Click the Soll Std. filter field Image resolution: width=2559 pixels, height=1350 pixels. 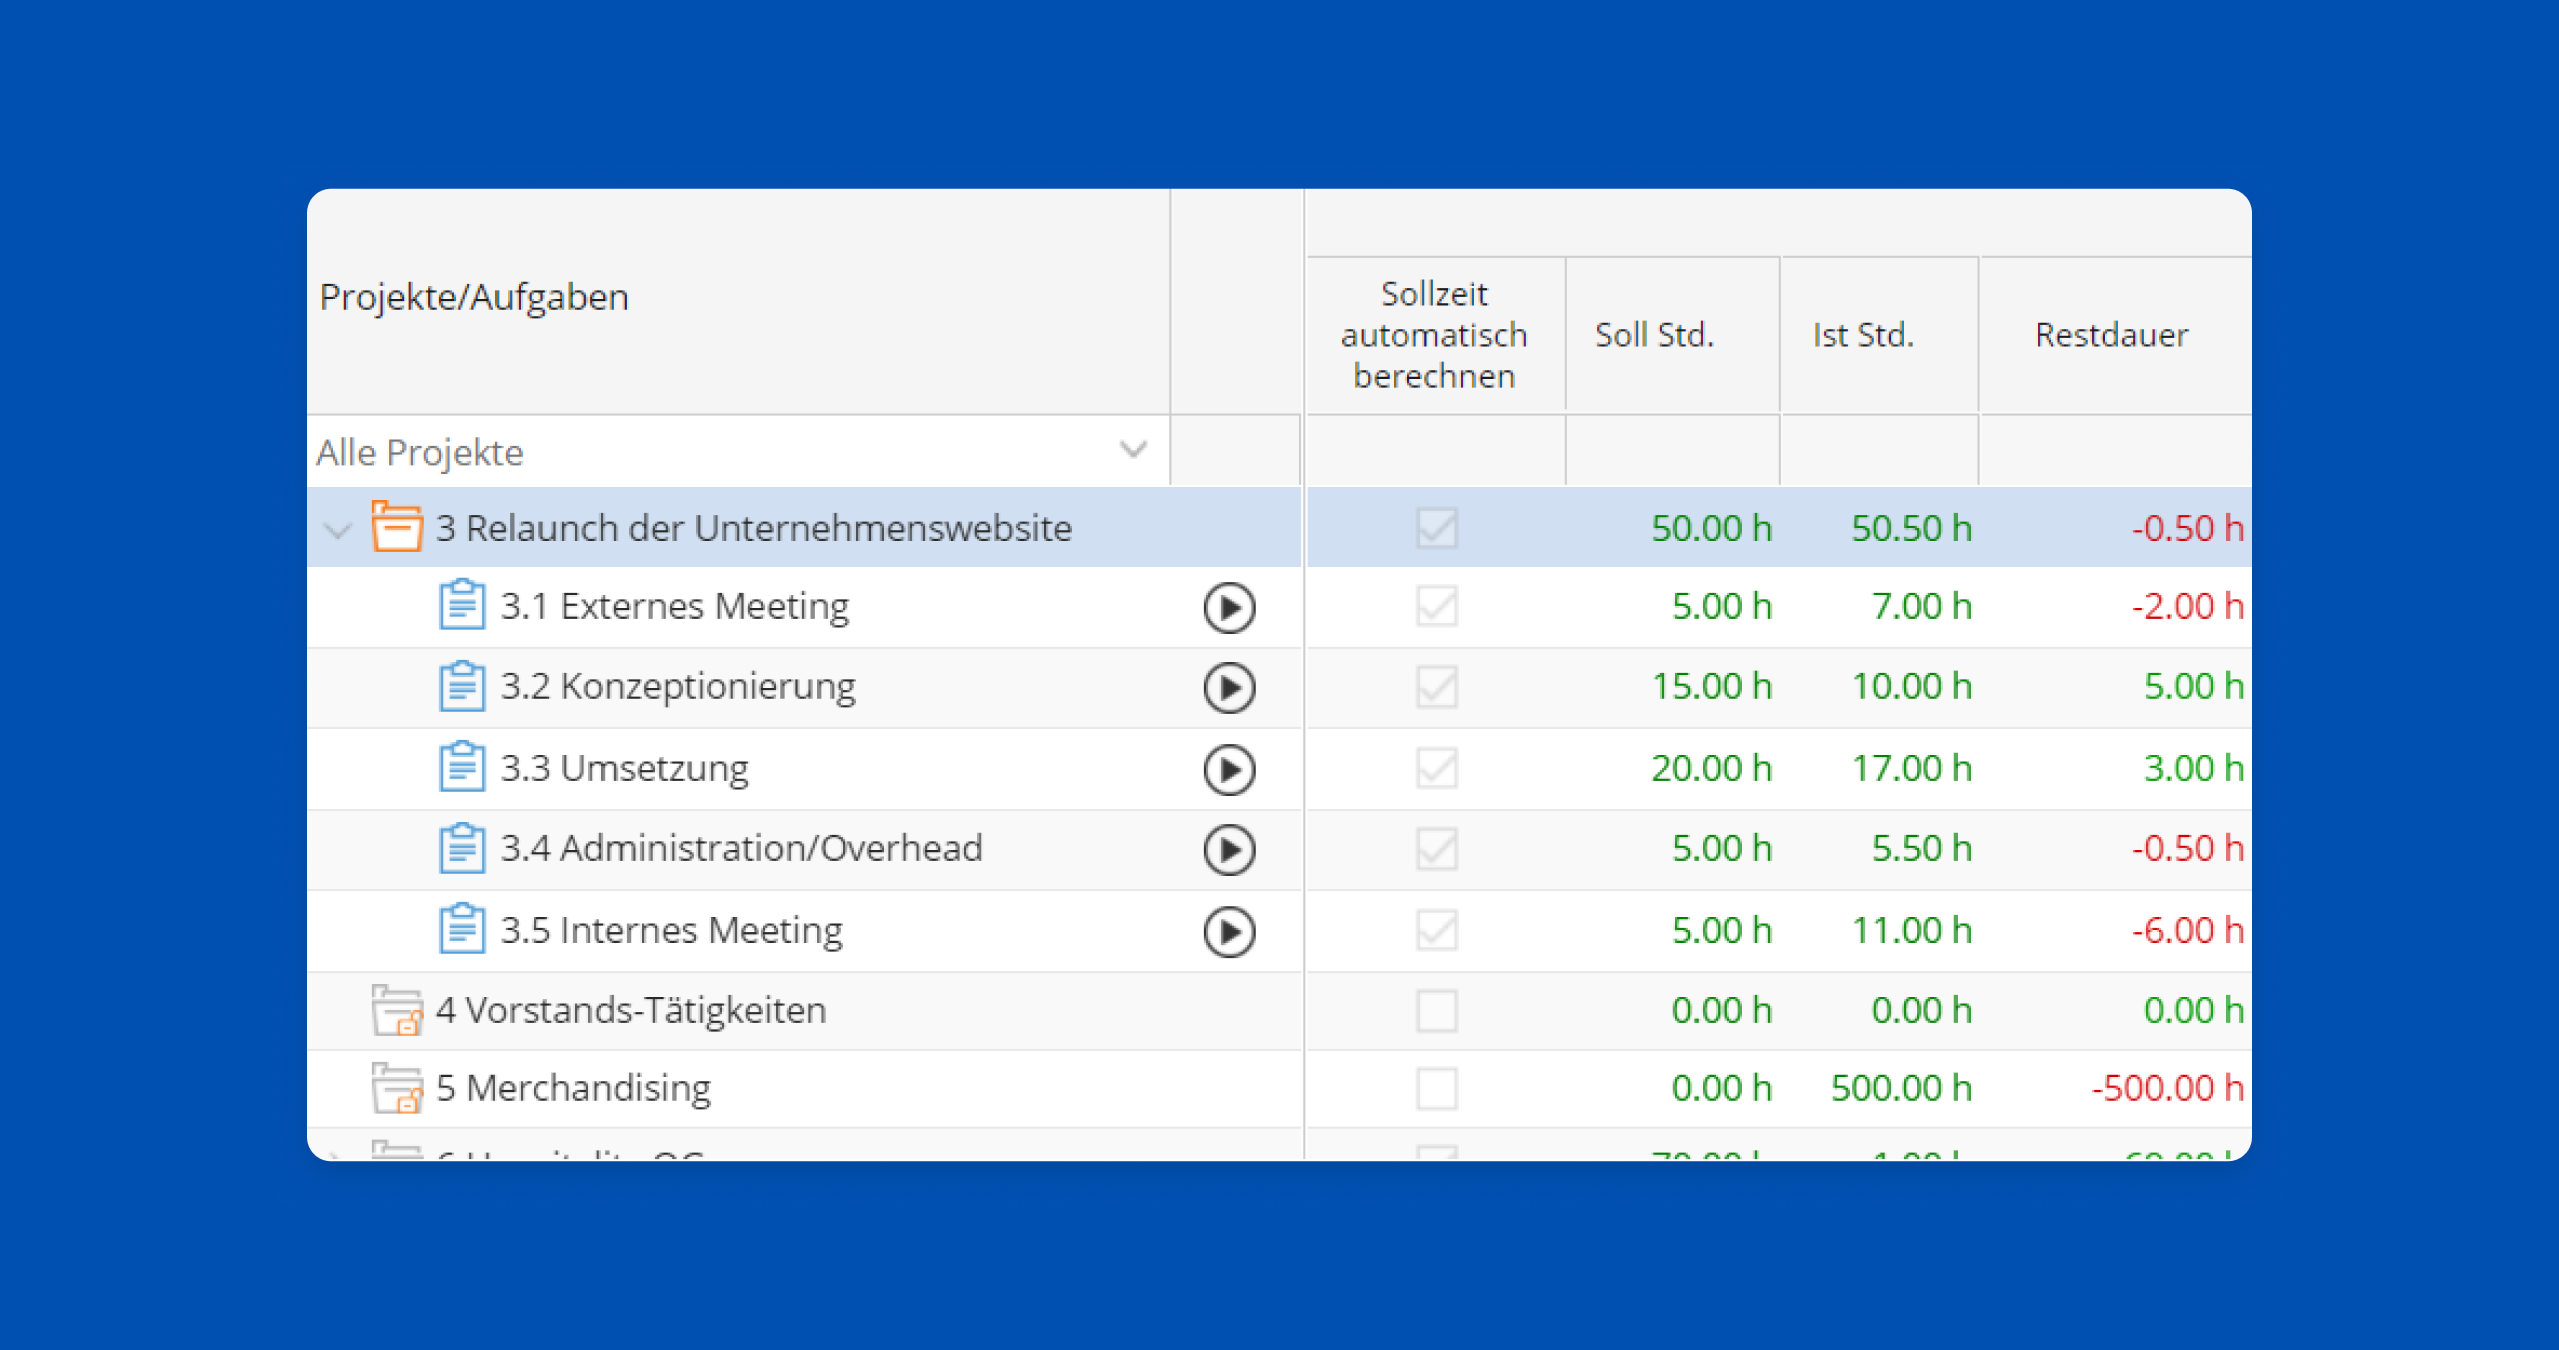pos(1672,451)
